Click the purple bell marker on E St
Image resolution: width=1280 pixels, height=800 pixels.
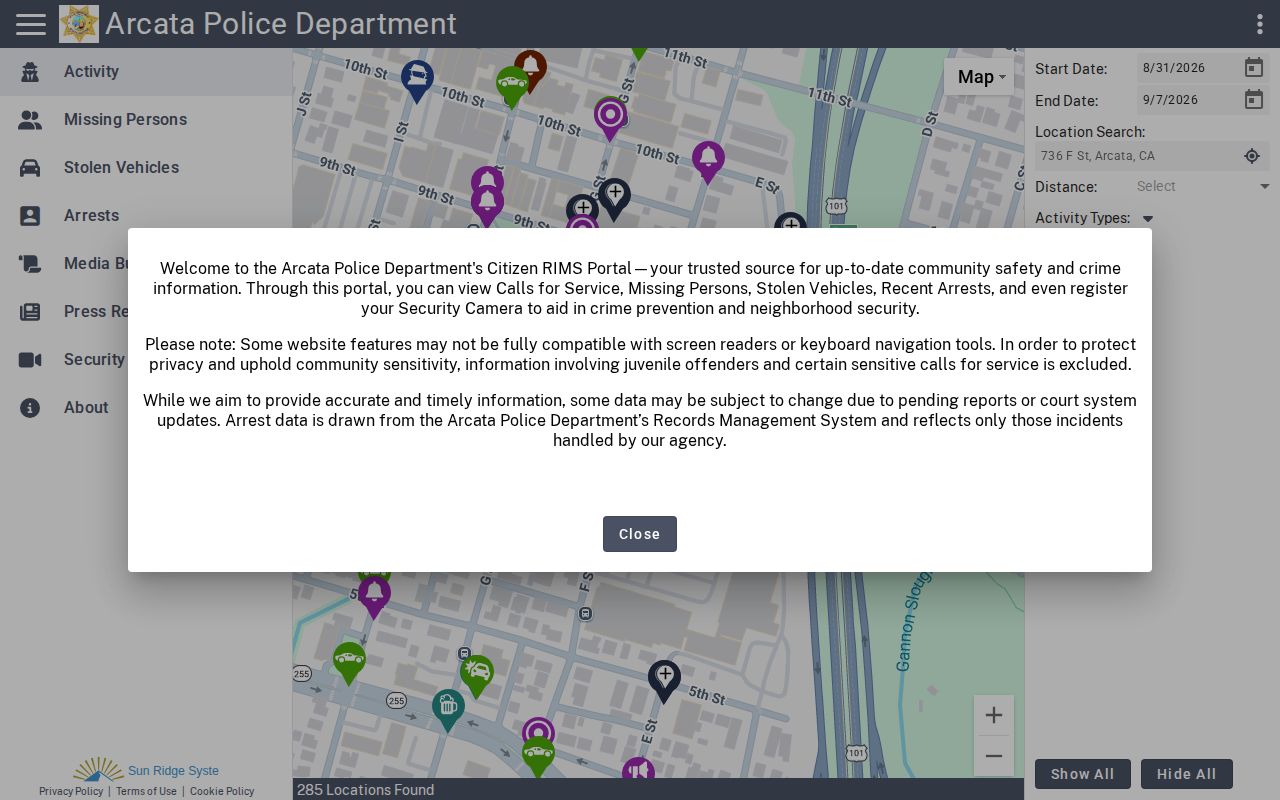(x=708, y=161)
